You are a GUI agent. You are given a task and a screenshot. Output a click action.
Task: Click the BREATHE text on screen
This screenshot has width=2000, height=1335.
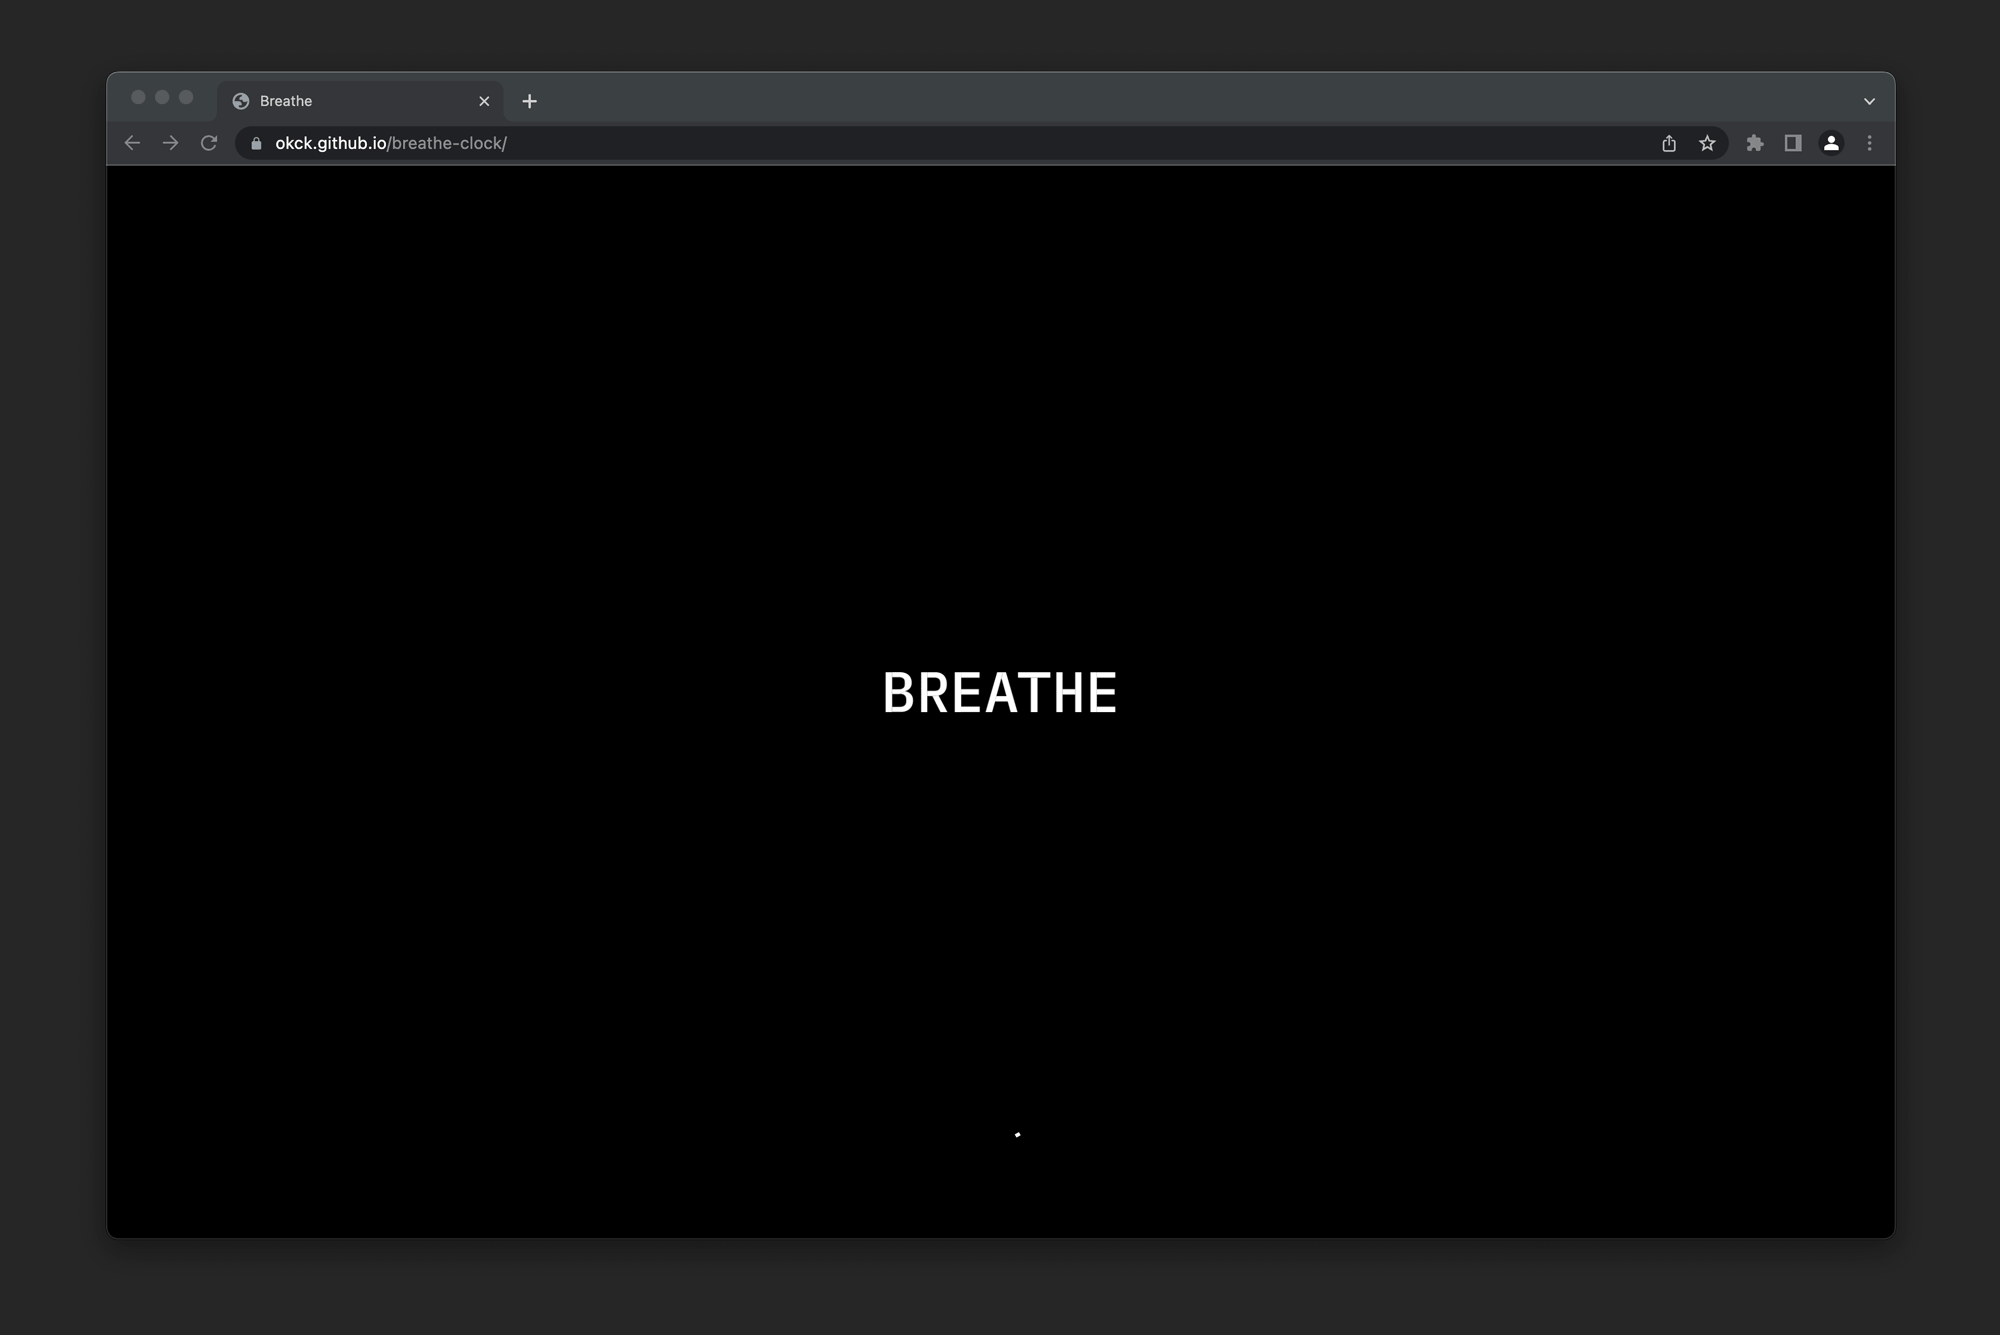999,693
